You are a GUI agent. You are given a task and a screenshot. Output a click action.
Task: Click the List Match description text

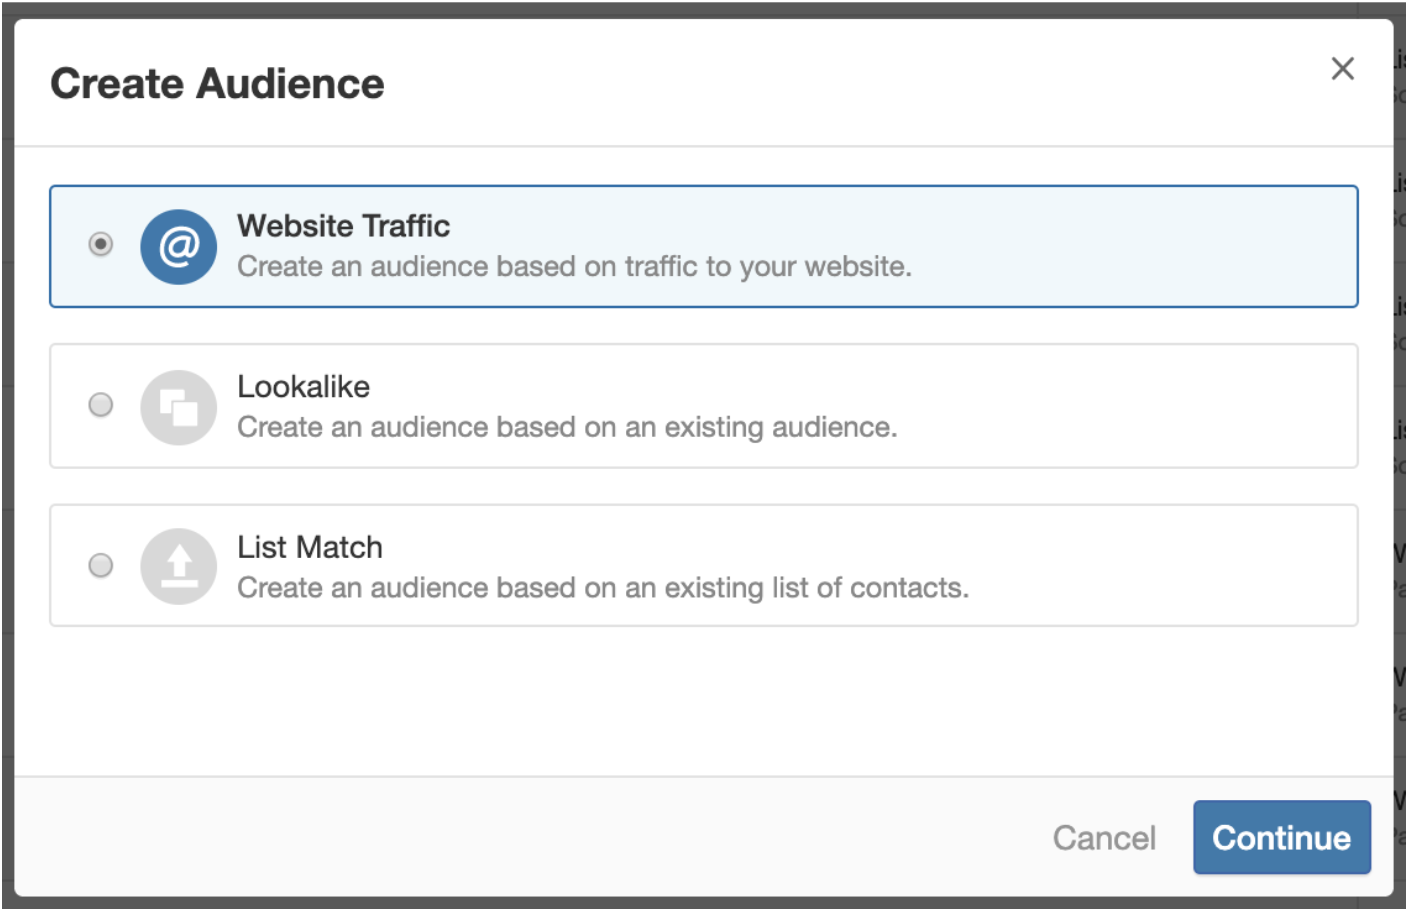(602, 588)
